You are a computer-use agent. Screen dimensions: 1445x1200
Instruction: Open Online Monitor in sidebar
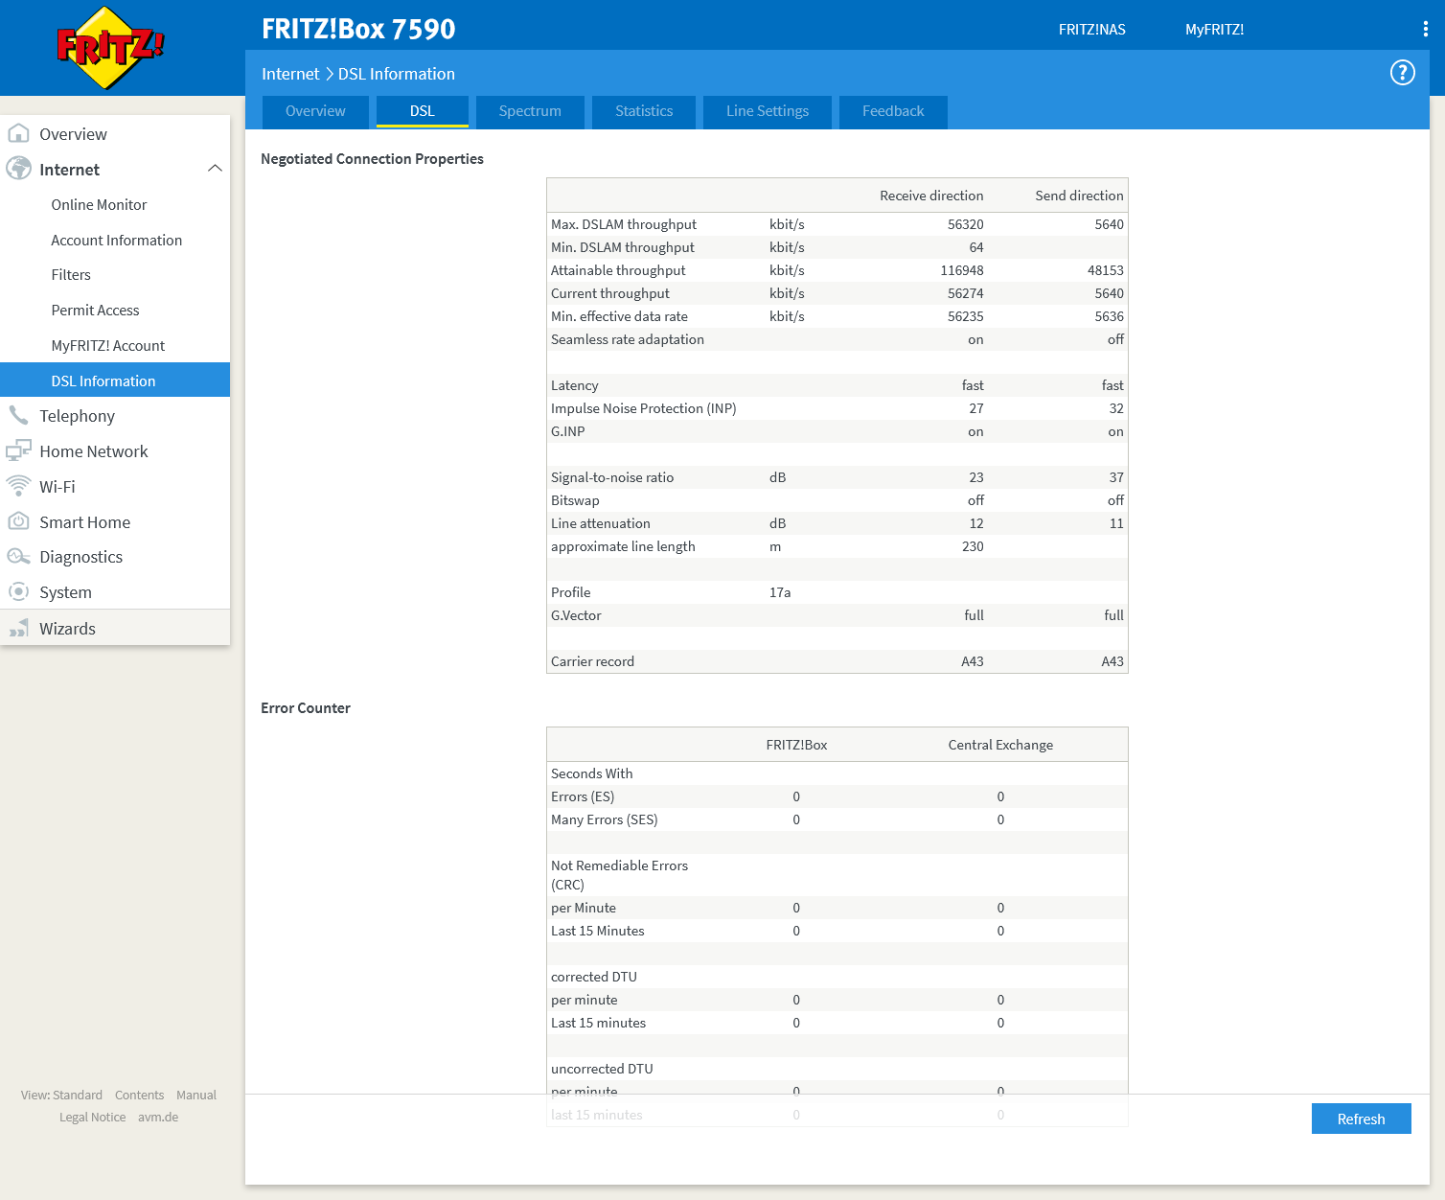(115, 204)
